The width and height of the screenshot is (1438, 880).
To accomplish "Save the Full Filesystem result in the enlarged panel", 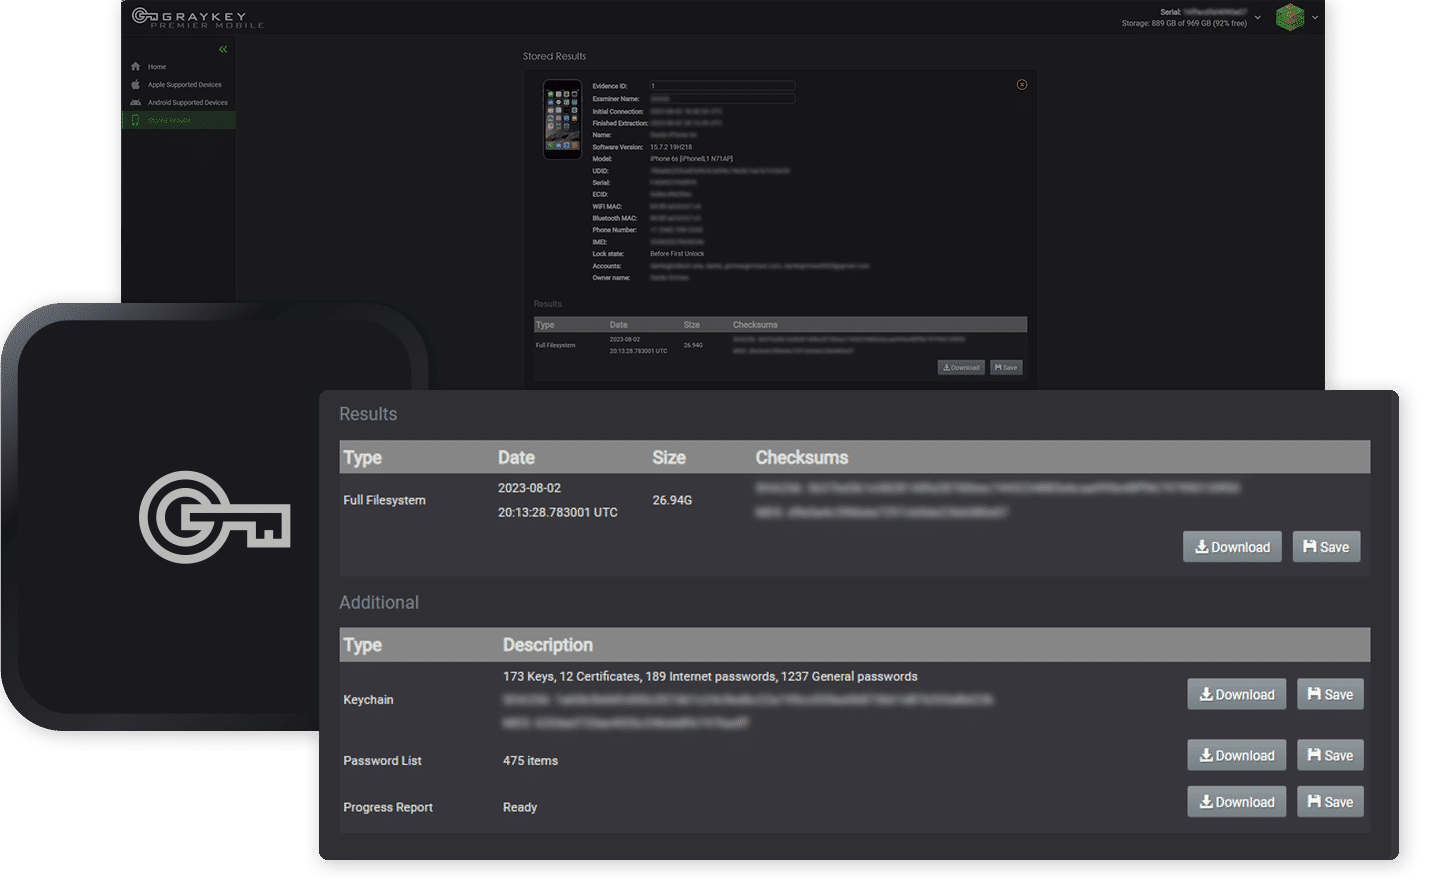I will [1326, 547].
